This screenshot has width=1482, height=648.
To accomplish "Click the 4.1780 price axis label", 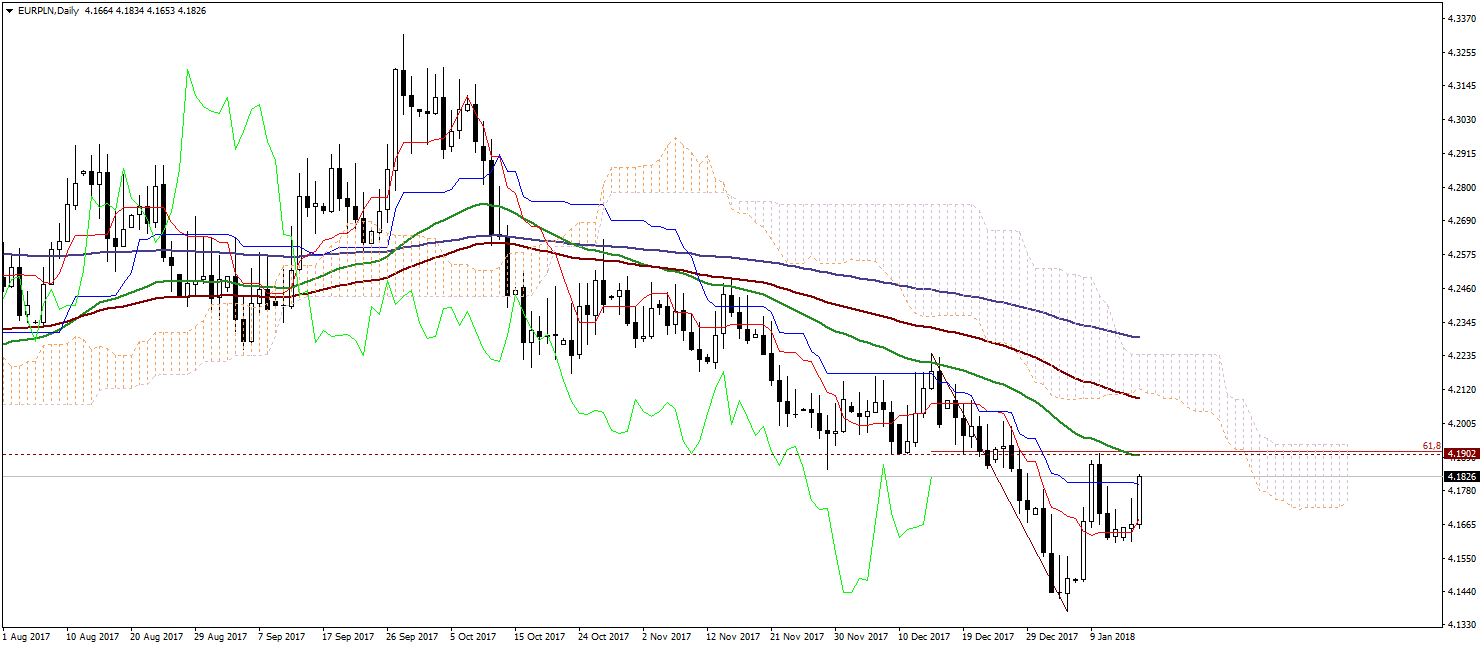I will click(1461, 490).
